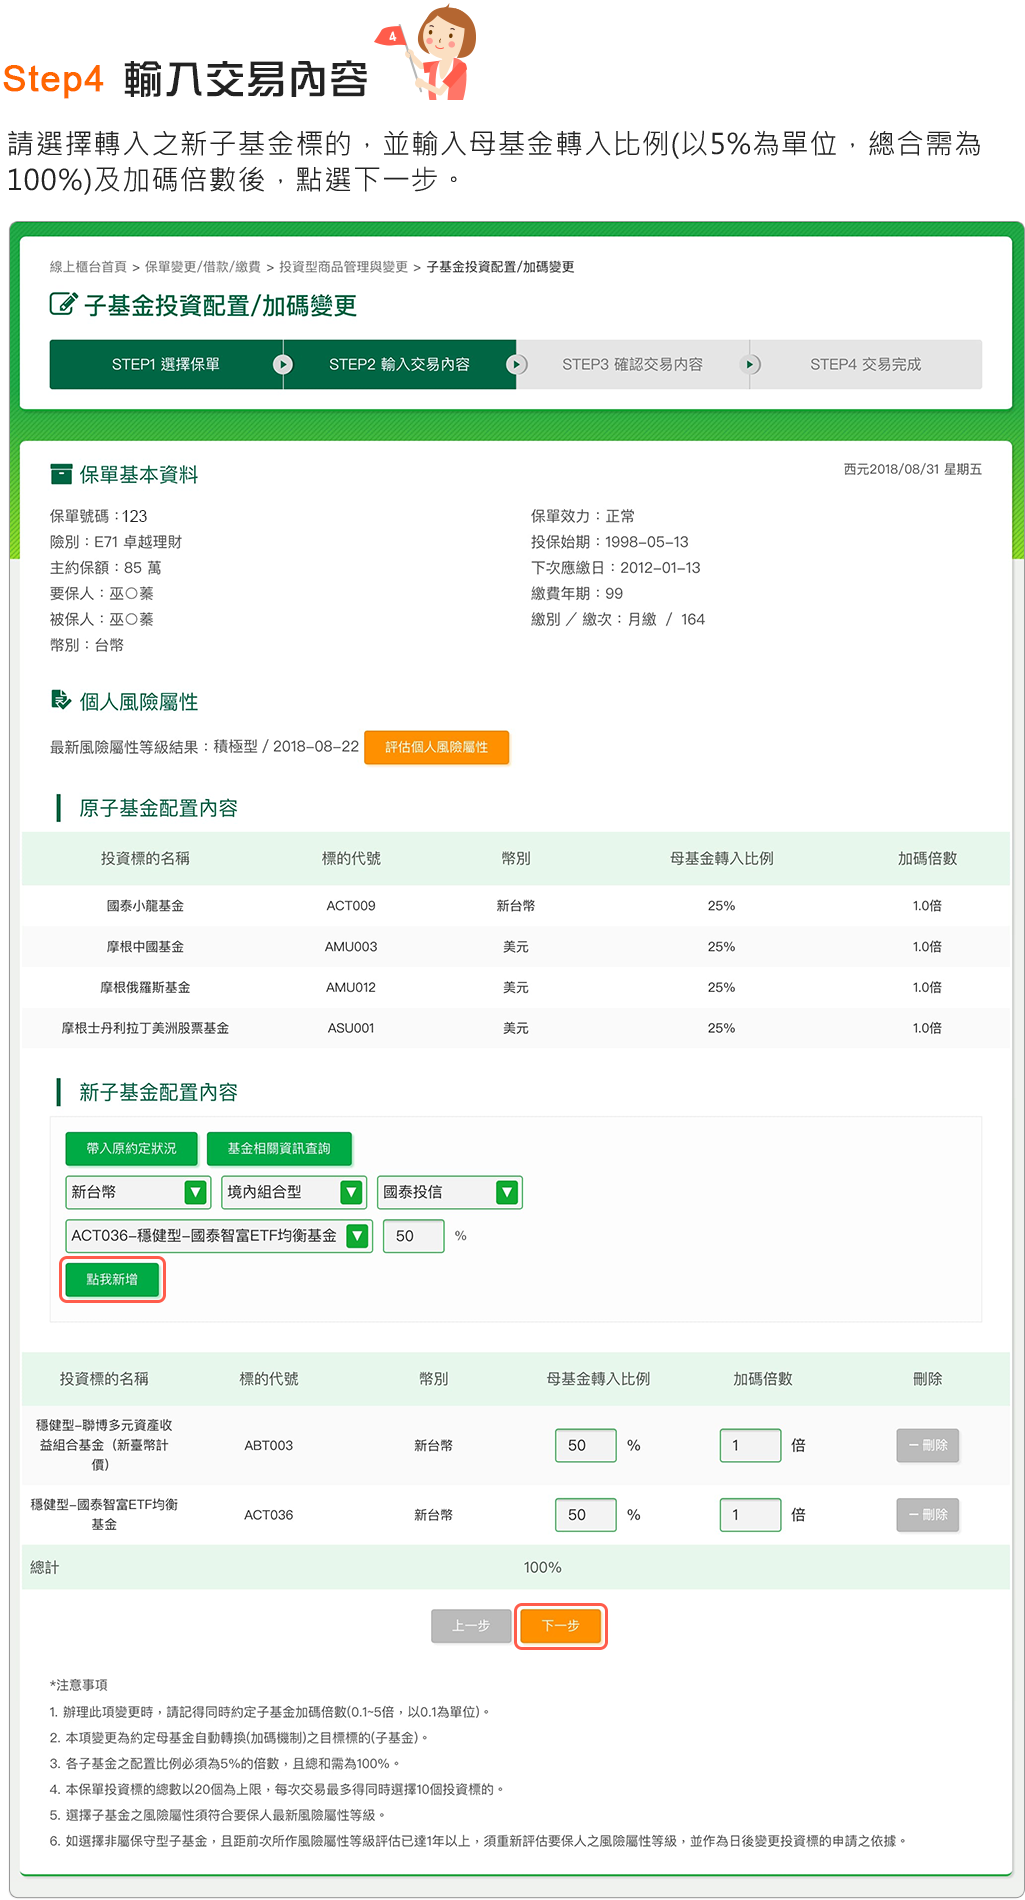Open 保單變更/借款/繳費 breadcrumb link
Image resolution: width=1025 pixels, height=1900 pixels.
click(x=202, y=267)
